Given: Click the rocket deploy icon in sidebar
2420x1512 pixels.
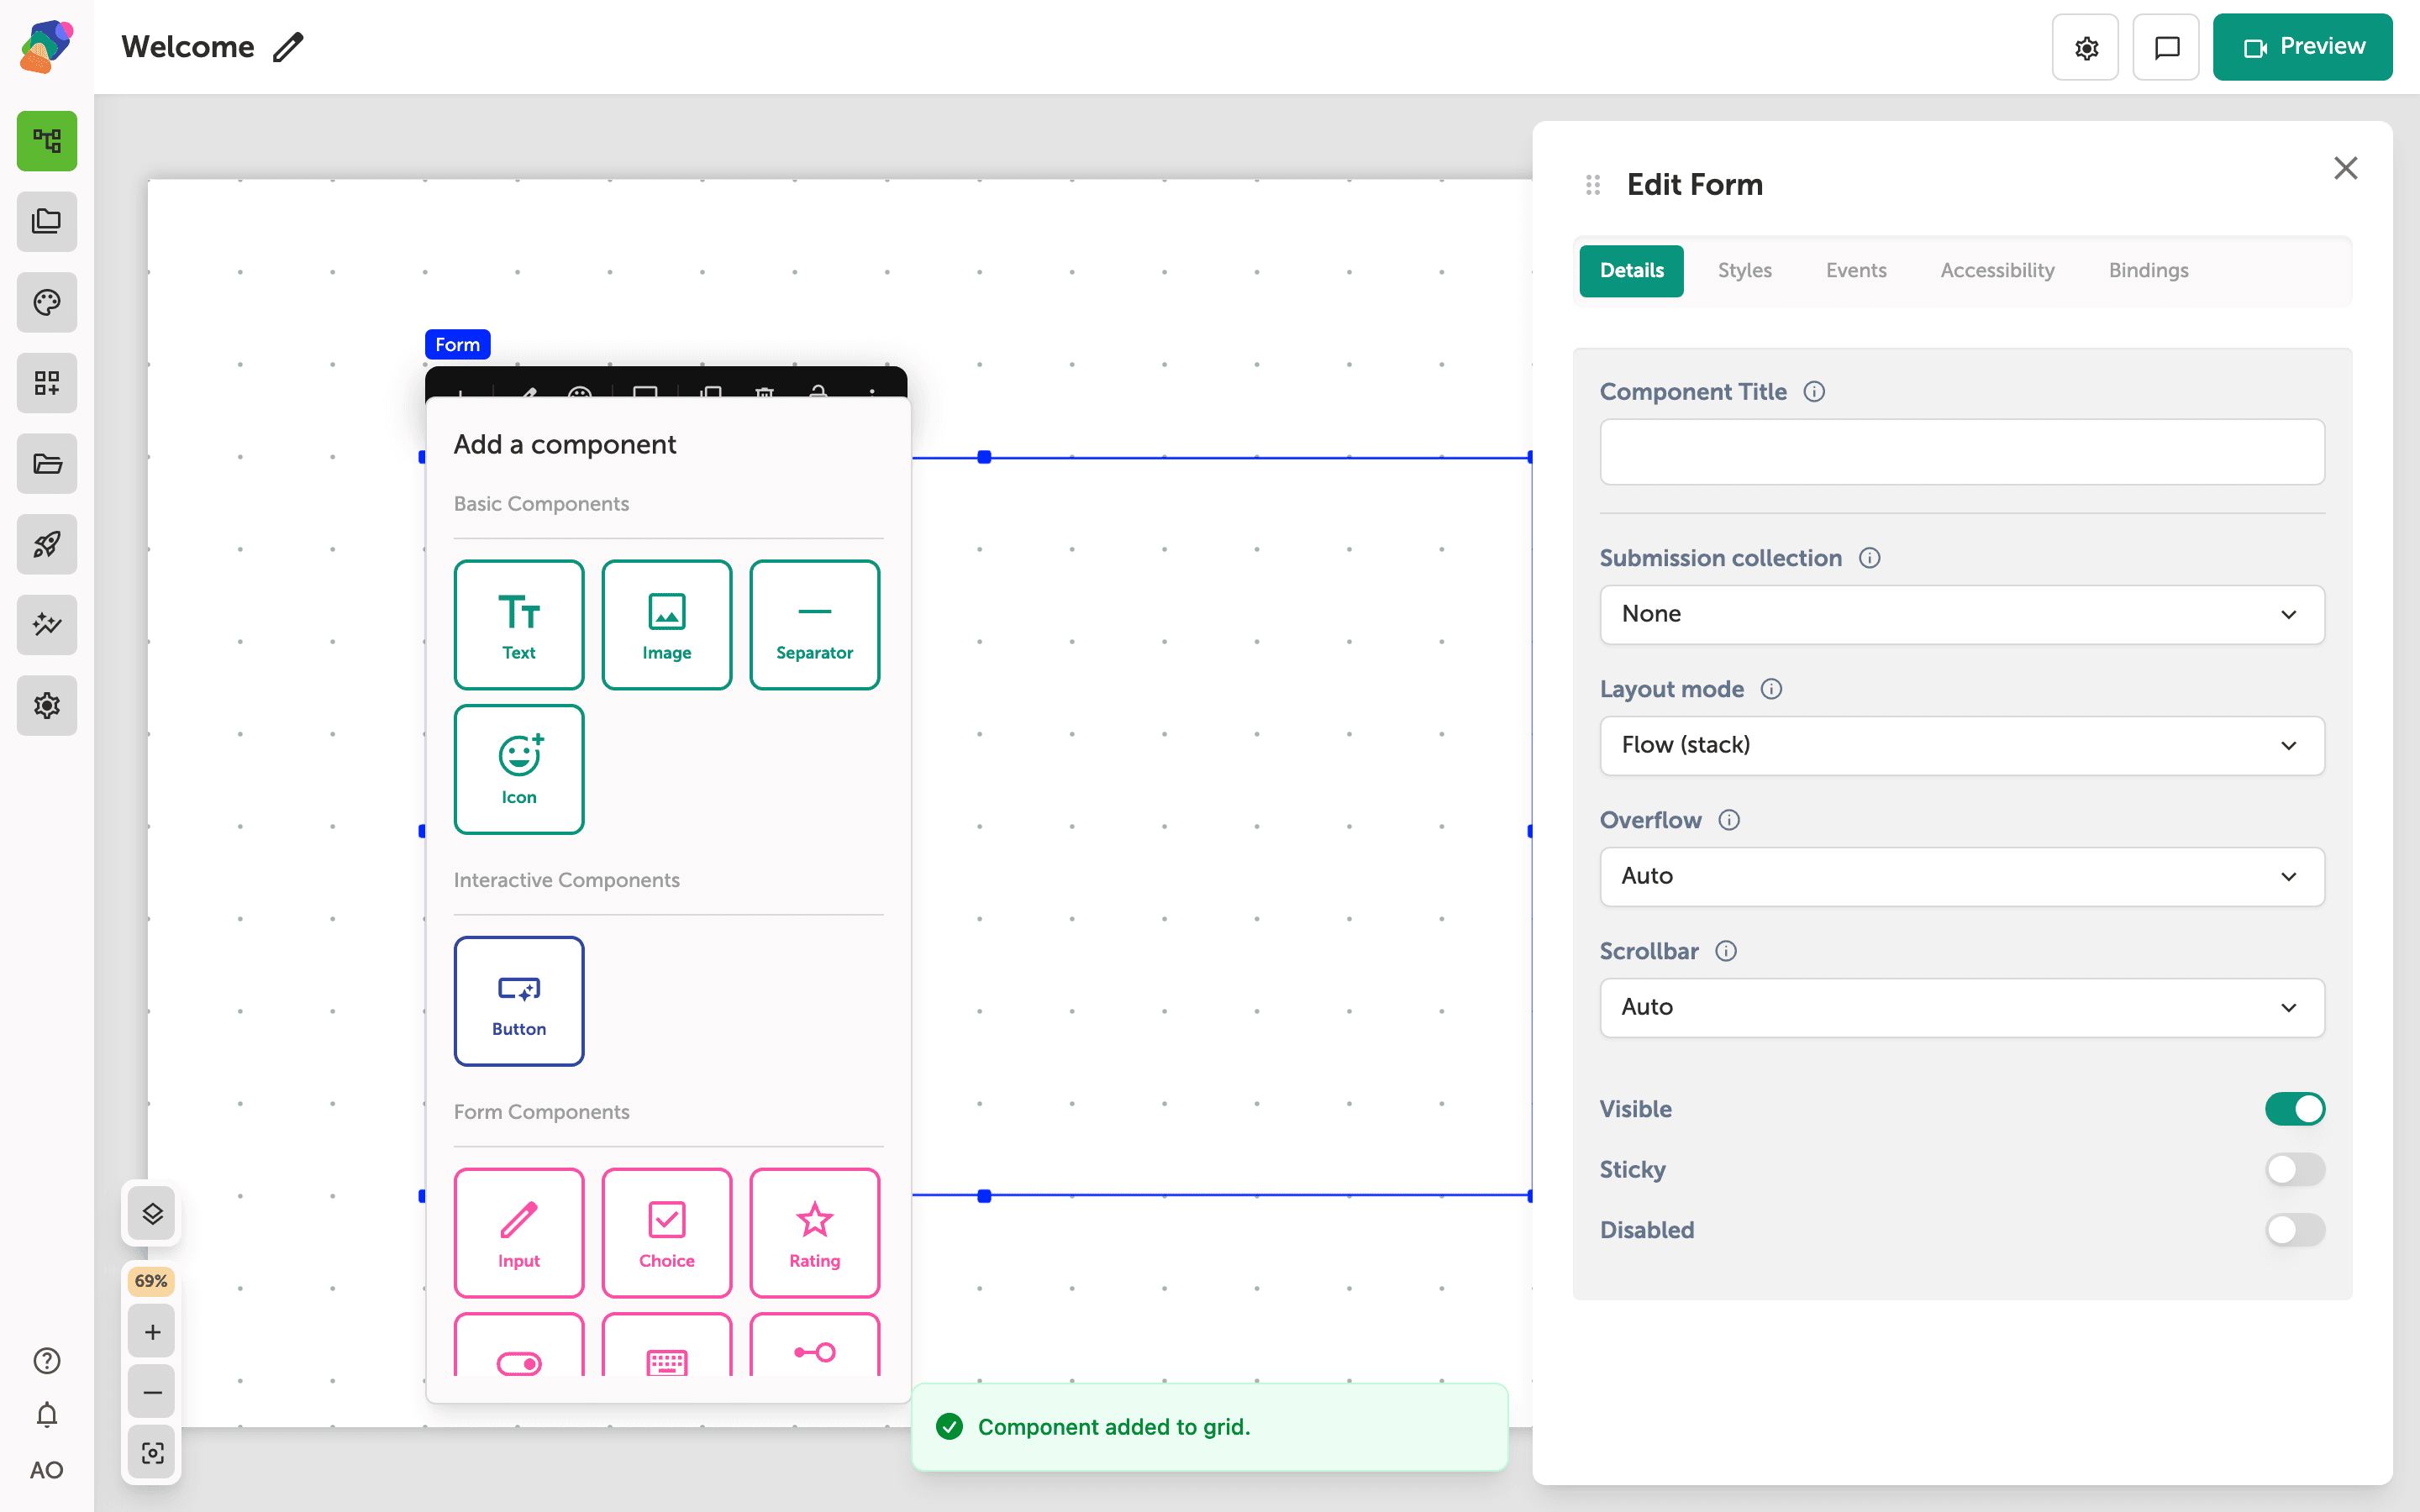Looking at the screenshot, I should pos(47,544).
